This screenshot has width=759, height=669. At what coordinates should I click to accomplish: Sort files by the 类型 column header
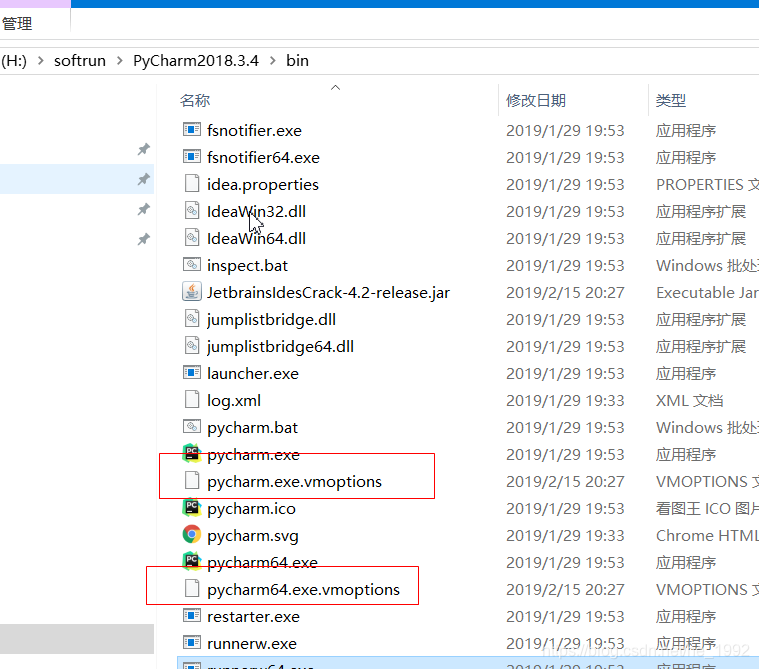671,101
